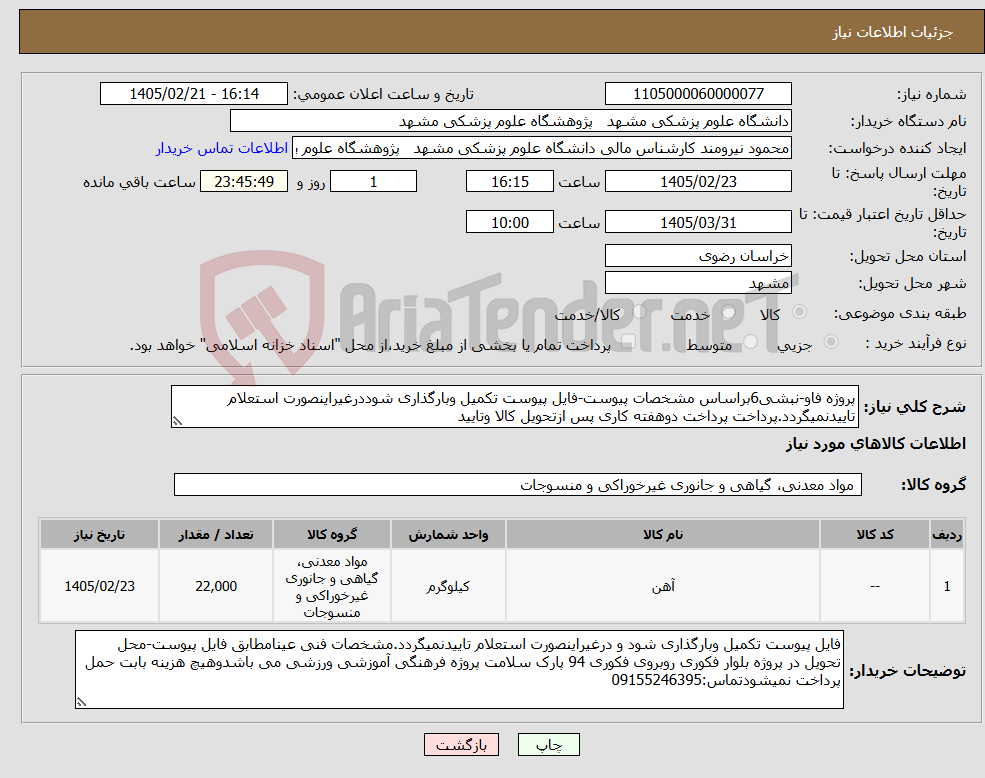Viewport: 985px width, 778px height.
Task: Click the need number field 1105000060000077
Action: (x=698, y=94)
